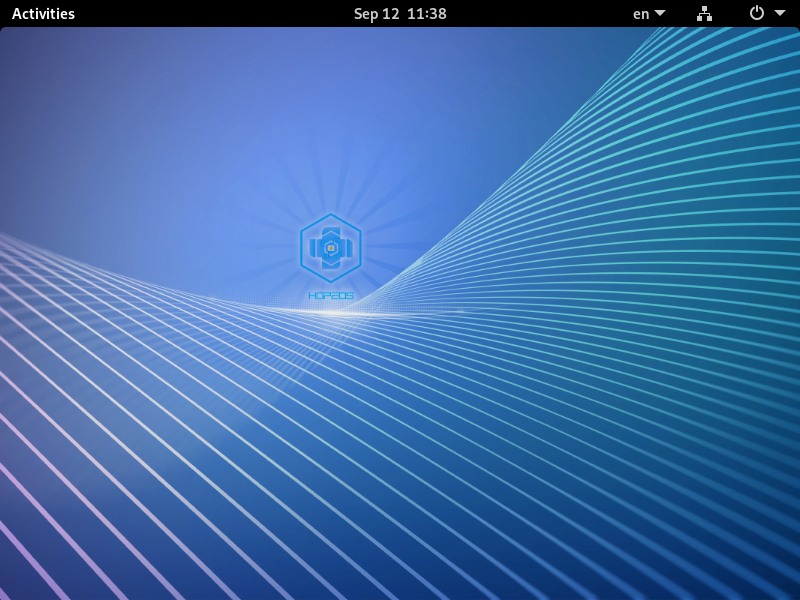This screenshot has width=800, height=600.
Task: Click the "Sep 12" date text
Action: click(x=376, y=14)
